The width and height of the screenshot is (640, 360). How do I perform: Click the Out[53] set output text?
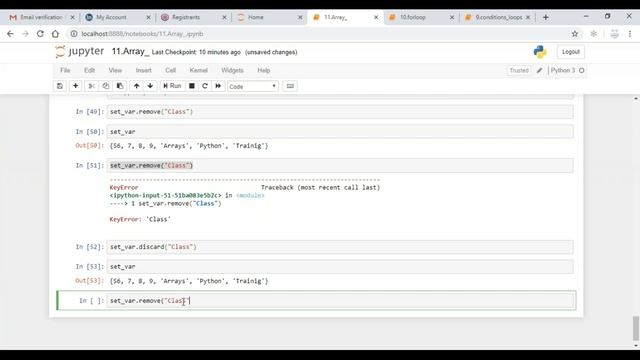(189, 281)
